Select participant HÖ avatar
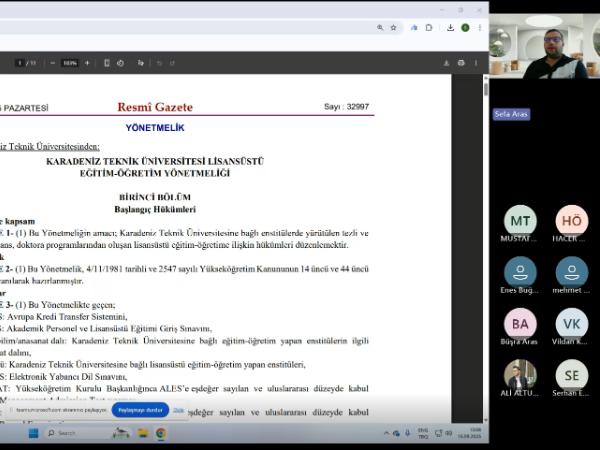The width and height of the screenshot is (600, 450). click(572, 221)
